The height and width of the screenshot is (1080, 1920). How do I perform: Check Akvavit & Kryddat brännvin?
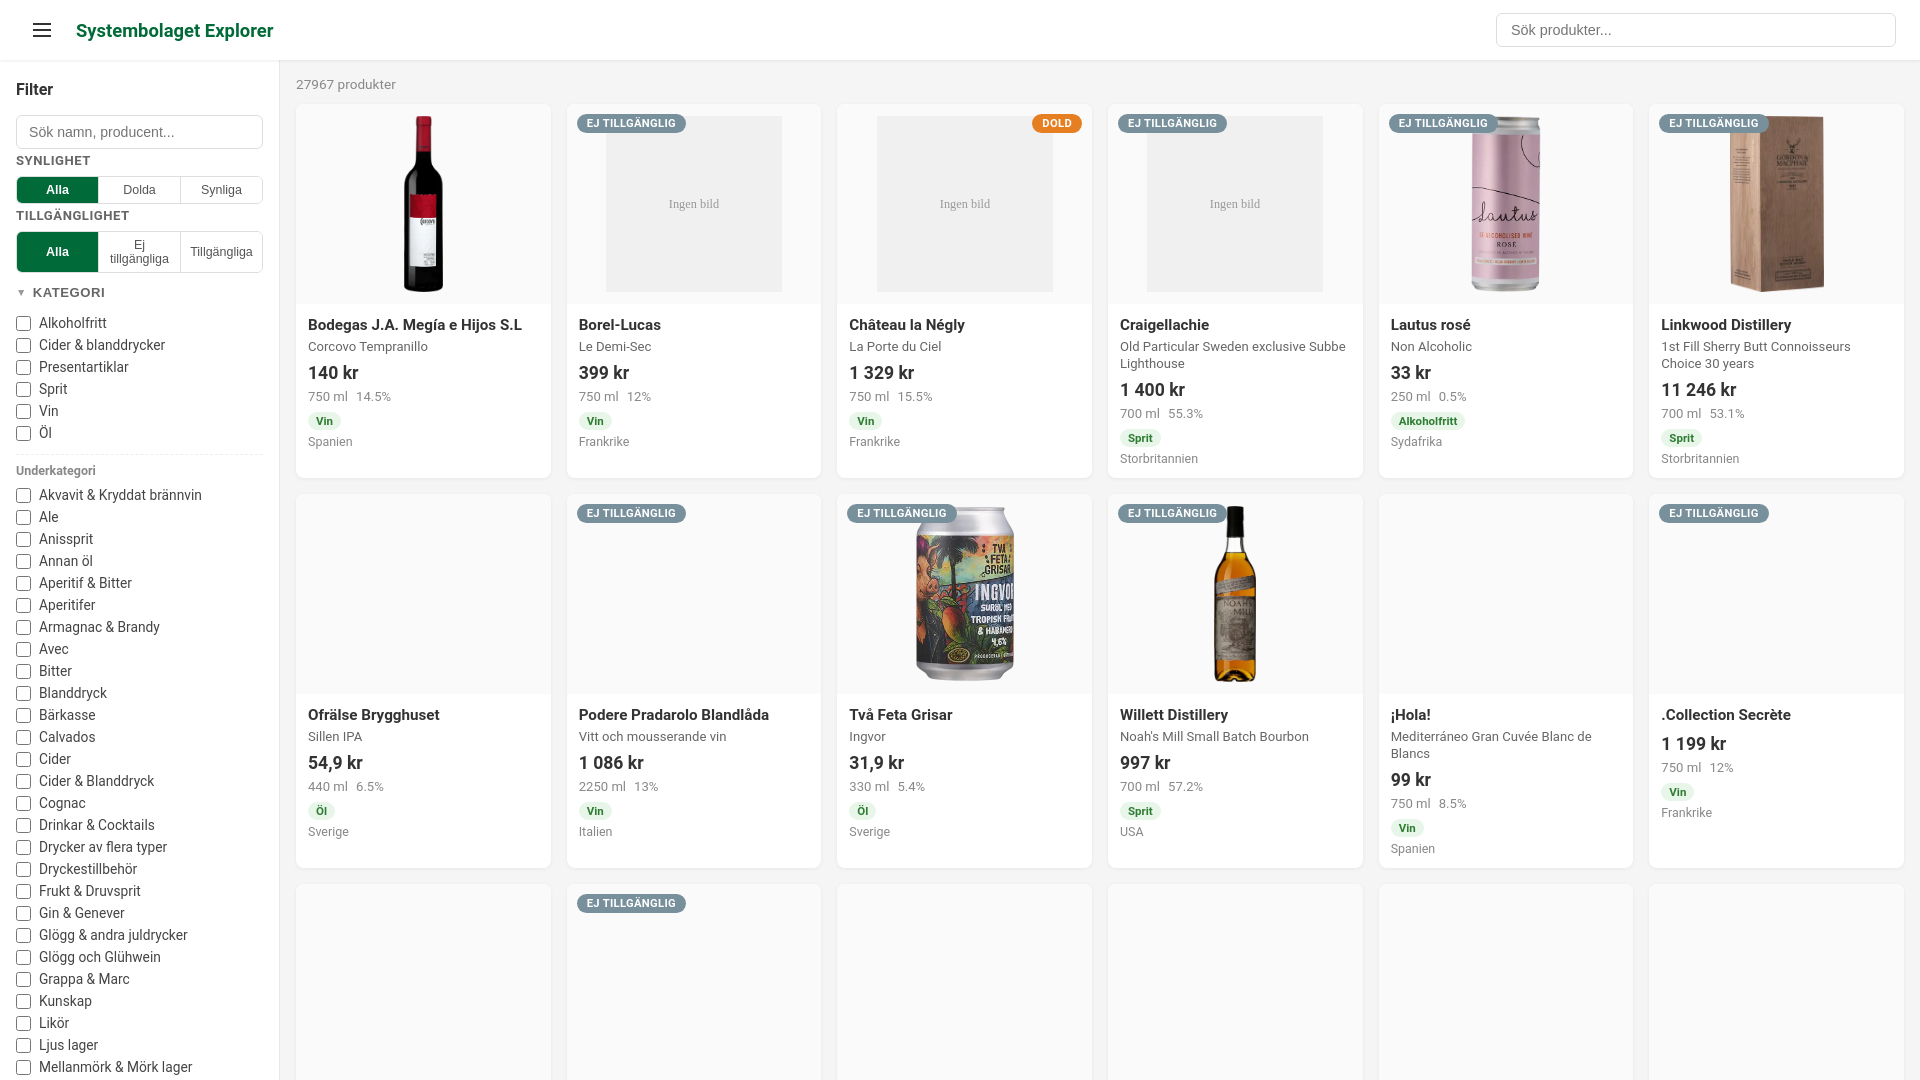(x=24, y=496)
